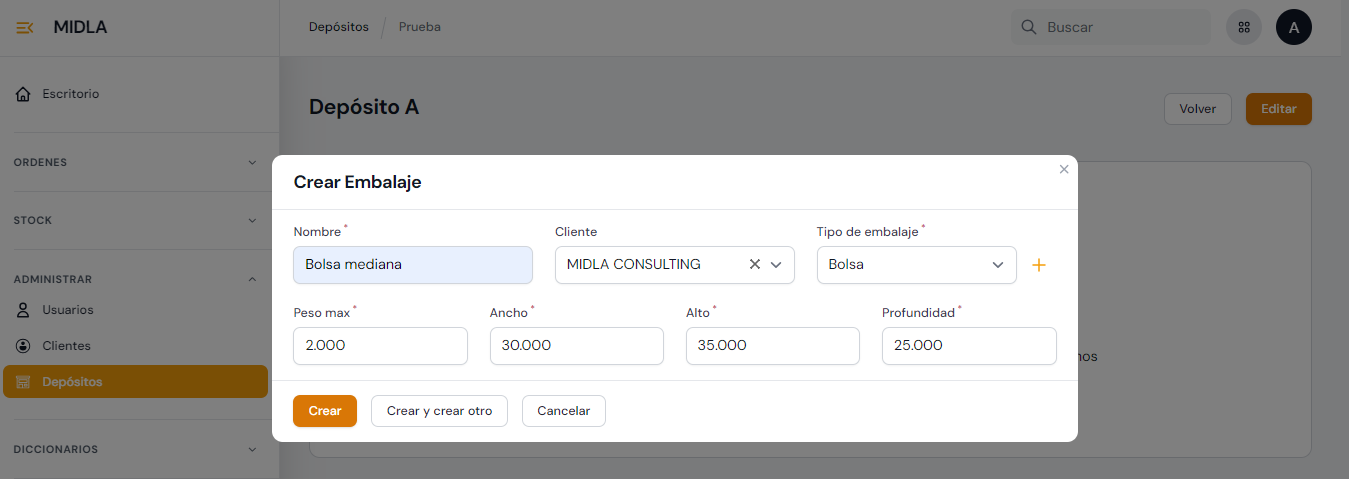Viewport: 1349px width, 479px height.
Task: Collapse the sidebar using the menu icon
Action: (x=25, y=27)
